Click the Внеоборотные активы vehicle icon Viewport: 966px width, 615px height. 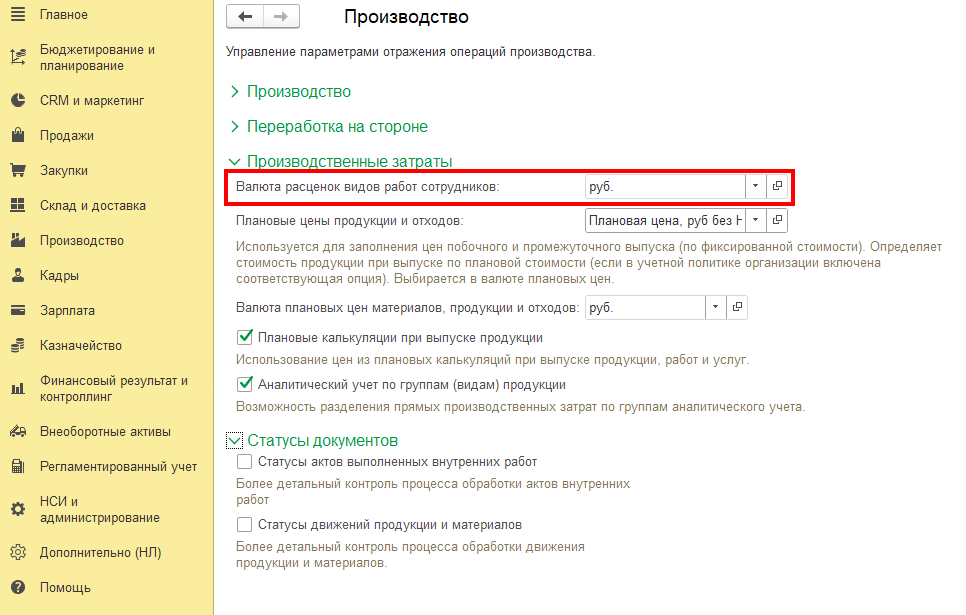coord(18,431)
